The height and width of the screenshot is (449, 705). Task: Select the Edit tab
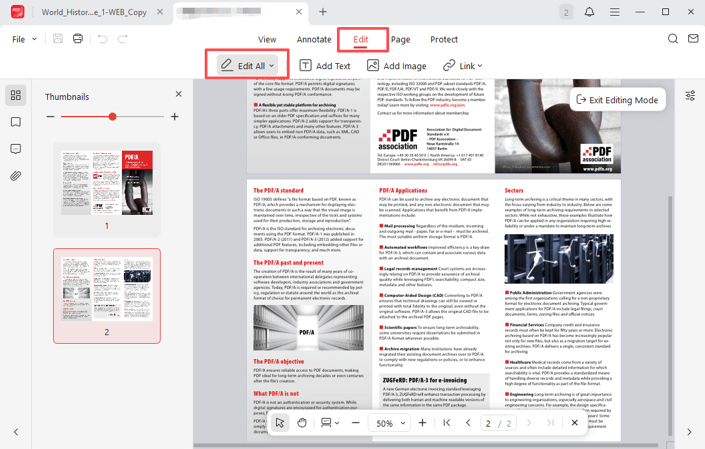361,40
